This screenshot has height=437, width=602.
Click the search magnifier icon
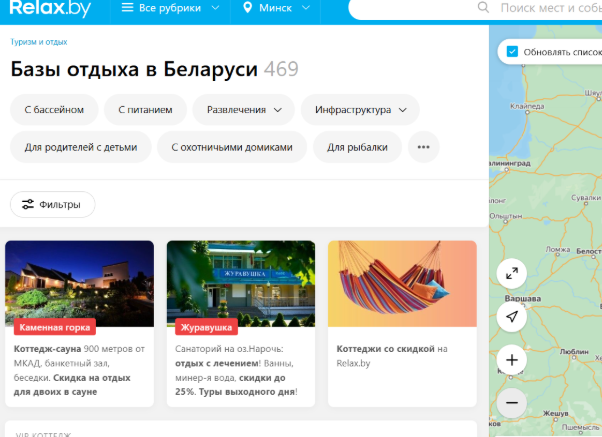[x=483, y=7]
